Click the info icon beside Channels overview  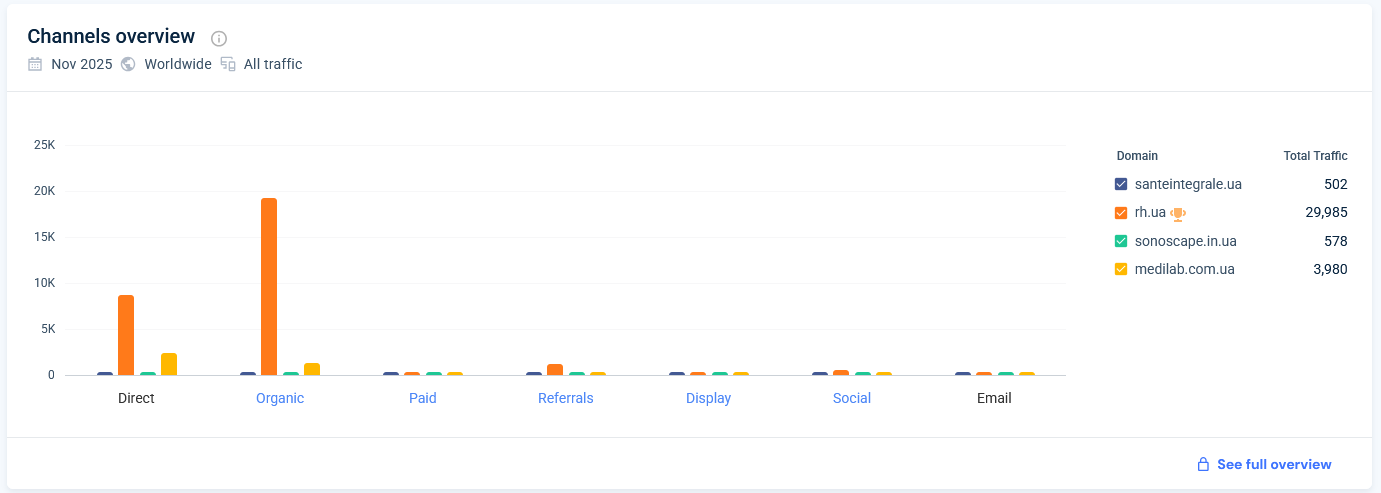(x=219, y=38)
